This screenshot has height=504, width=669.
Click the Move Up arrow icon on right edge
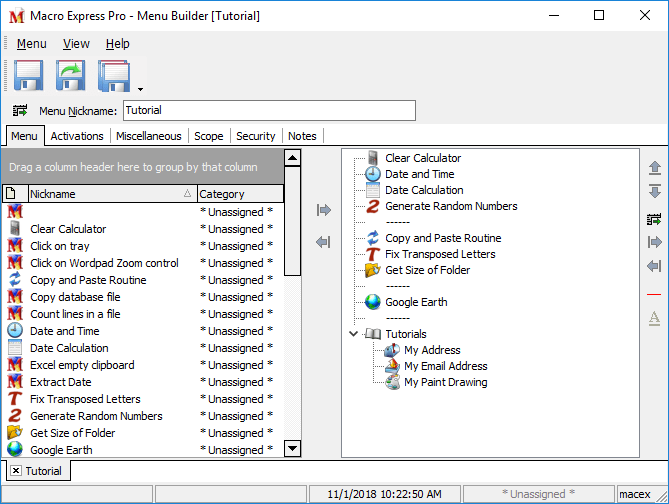tap(654, 168)
